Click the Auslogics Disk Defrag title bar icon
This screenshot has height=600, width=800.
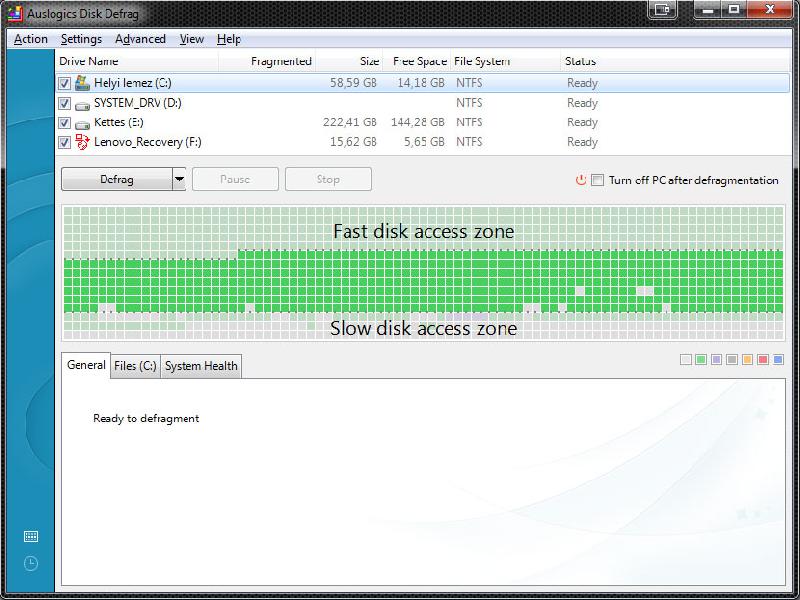click(x=15, y=14)
